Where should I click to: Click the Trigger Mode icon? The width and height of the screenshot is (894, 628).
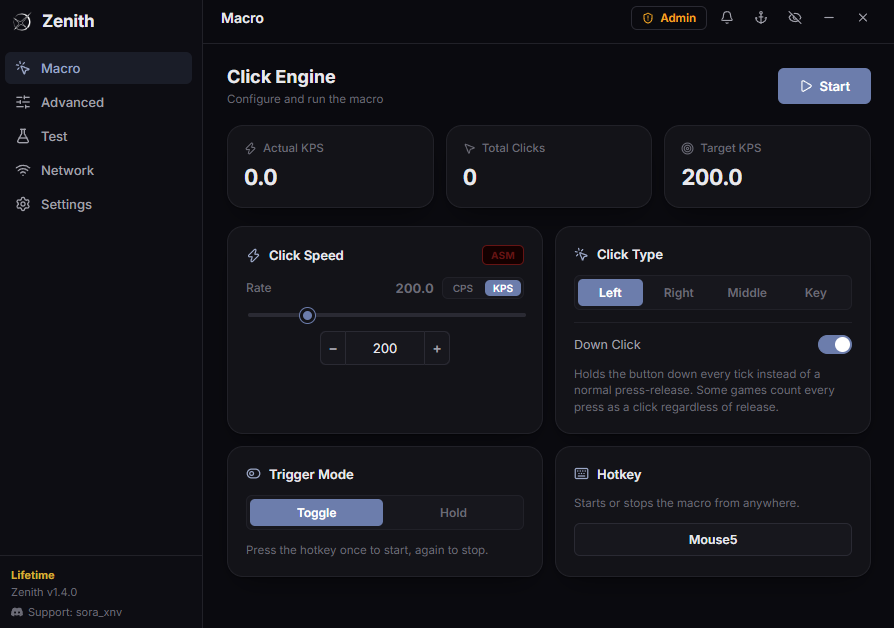254,474
